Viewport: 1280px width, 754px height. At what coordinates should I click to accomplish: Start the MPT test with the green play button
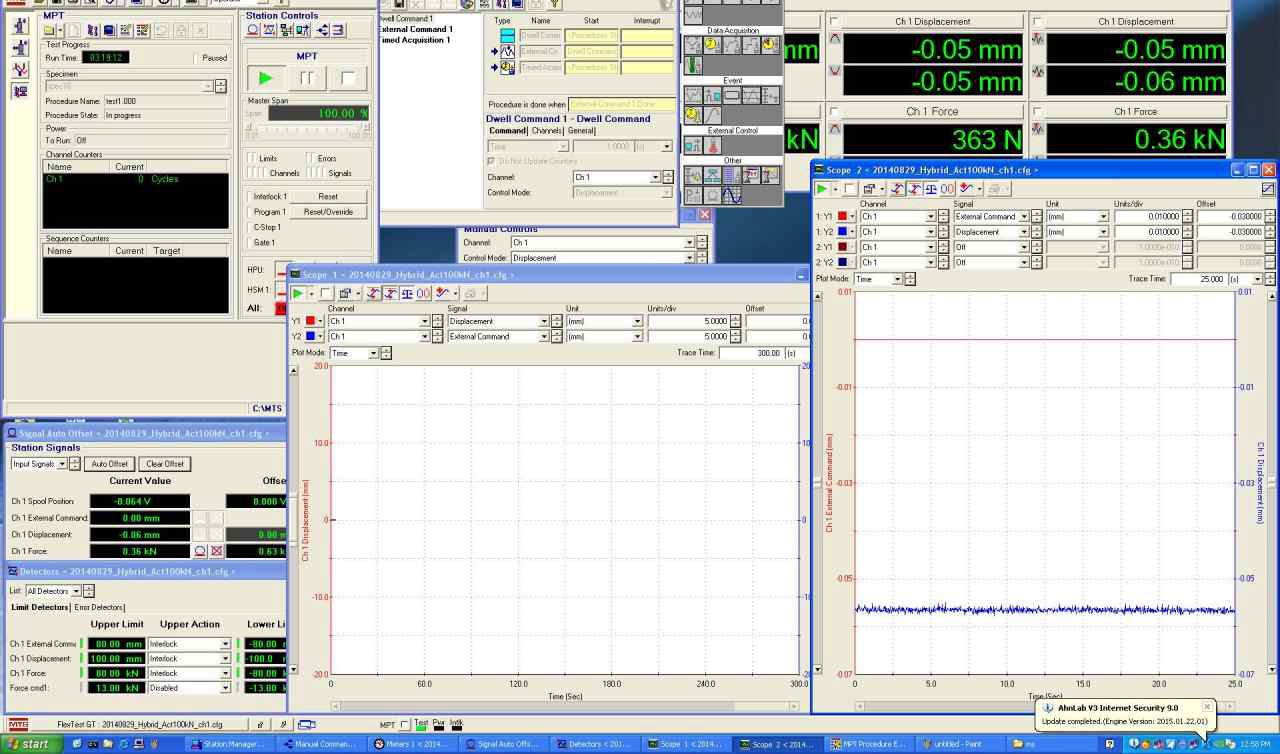click(x=265, y=78)
